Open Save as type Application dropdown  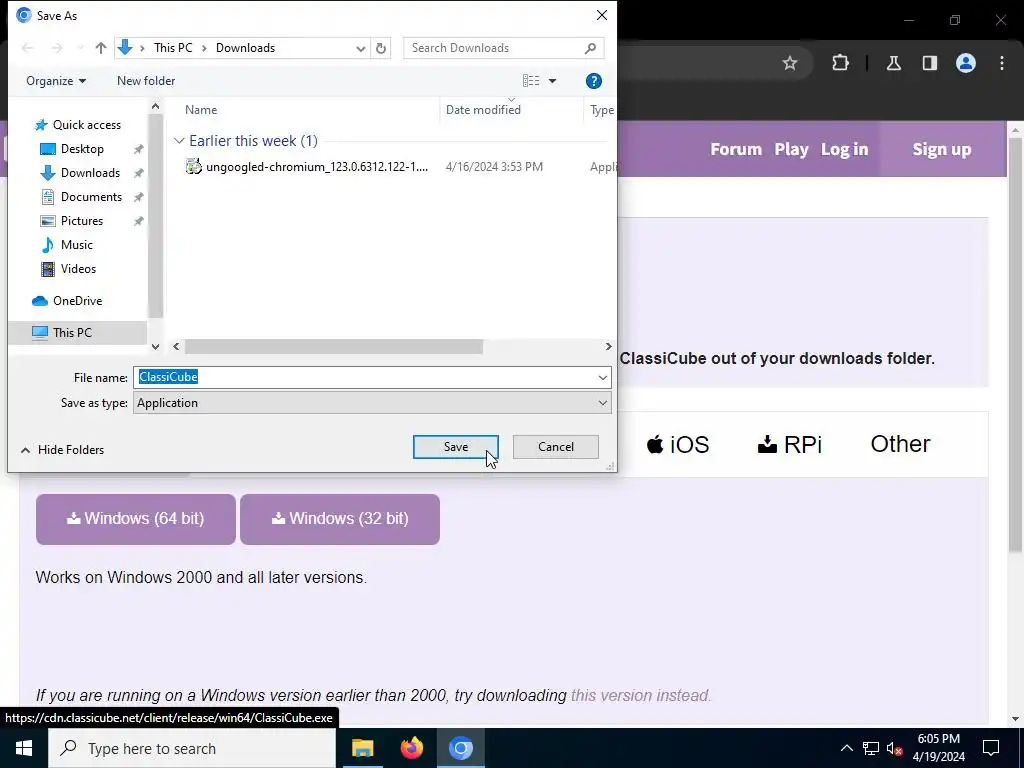tap(372, 403)
